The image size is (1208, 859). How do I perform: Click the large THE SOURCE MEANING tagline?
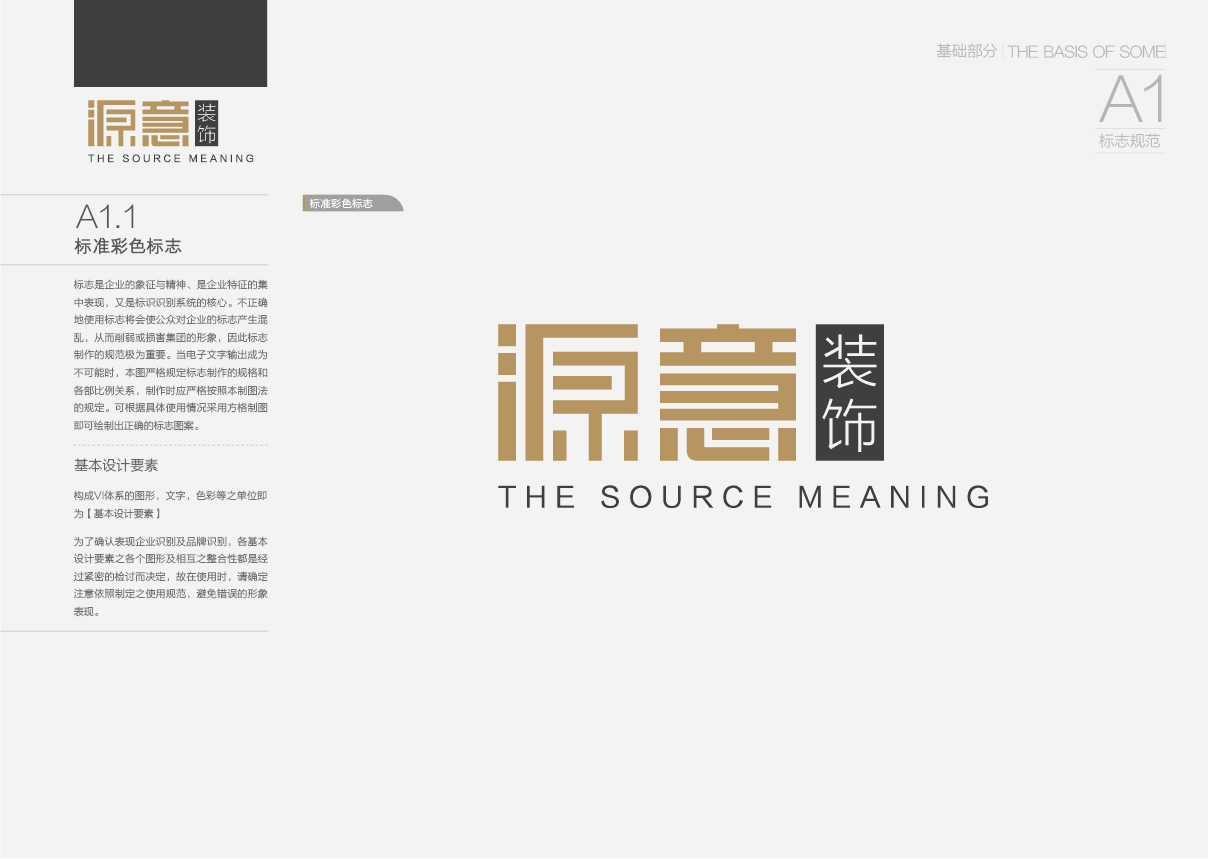tap(744, 497)
